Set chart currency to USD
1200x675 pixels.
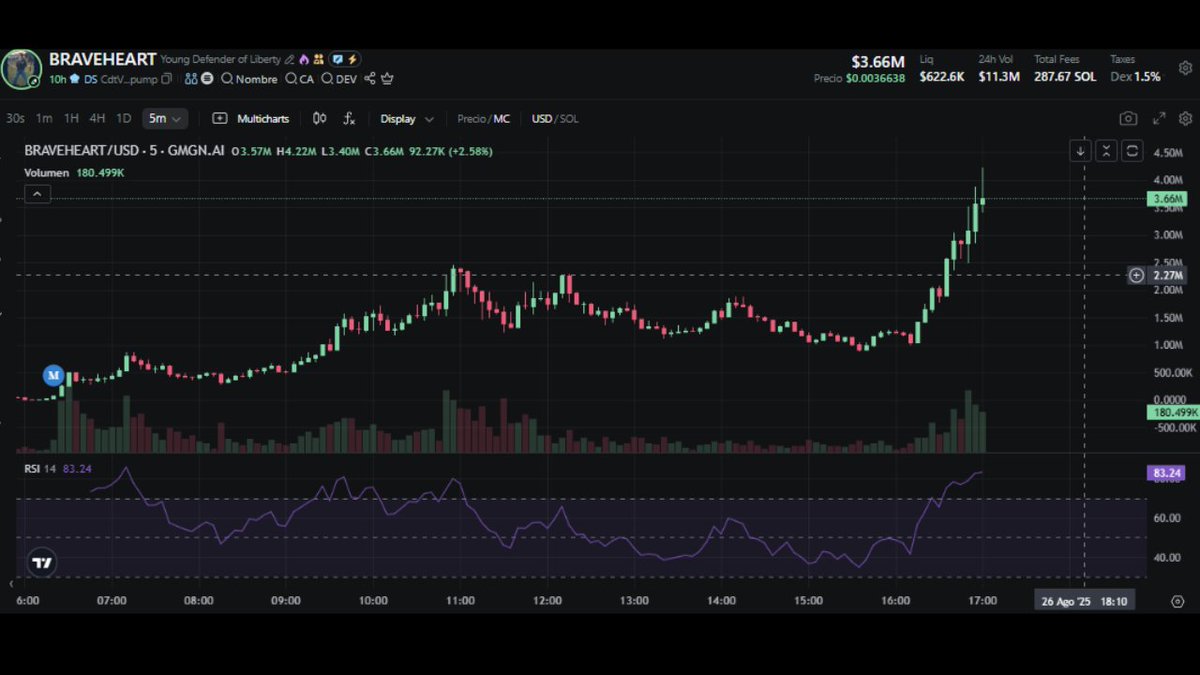[x=542, y=118]
